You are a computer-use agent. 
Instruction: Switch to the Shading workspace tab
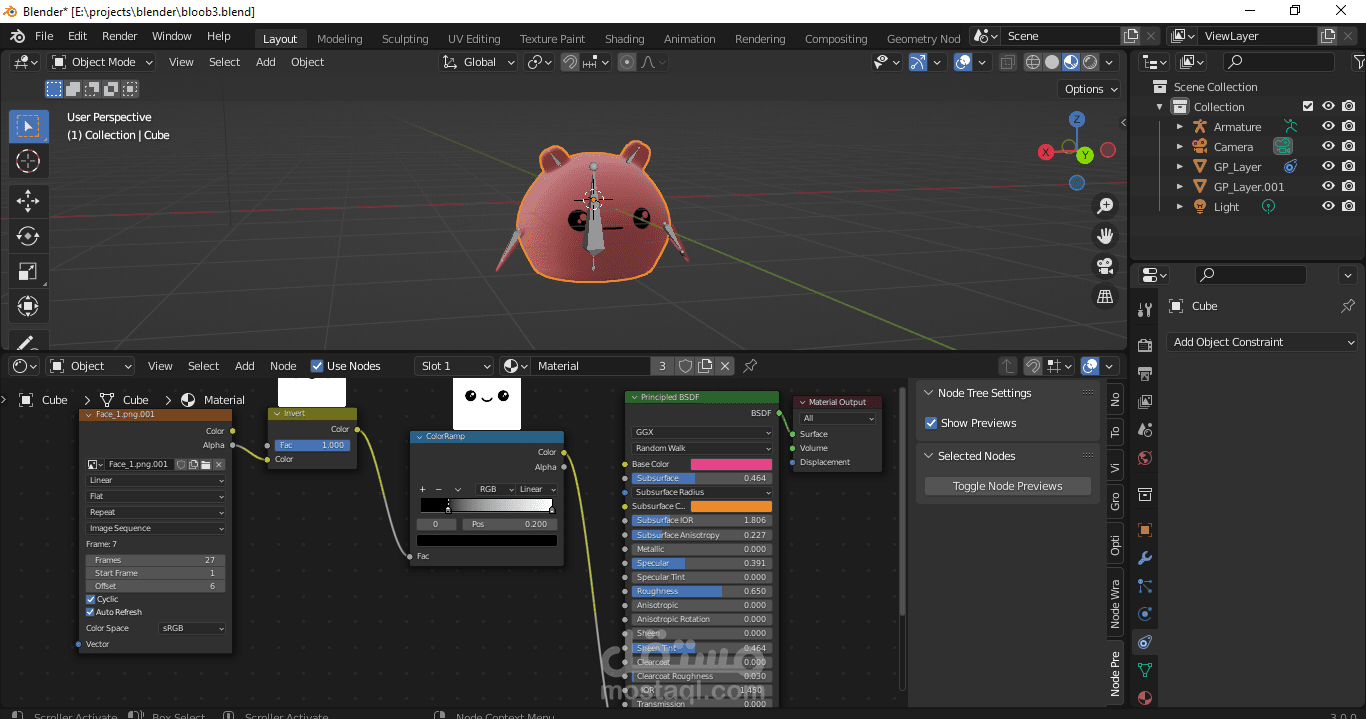pyautogui.click(x=625, y=39)
